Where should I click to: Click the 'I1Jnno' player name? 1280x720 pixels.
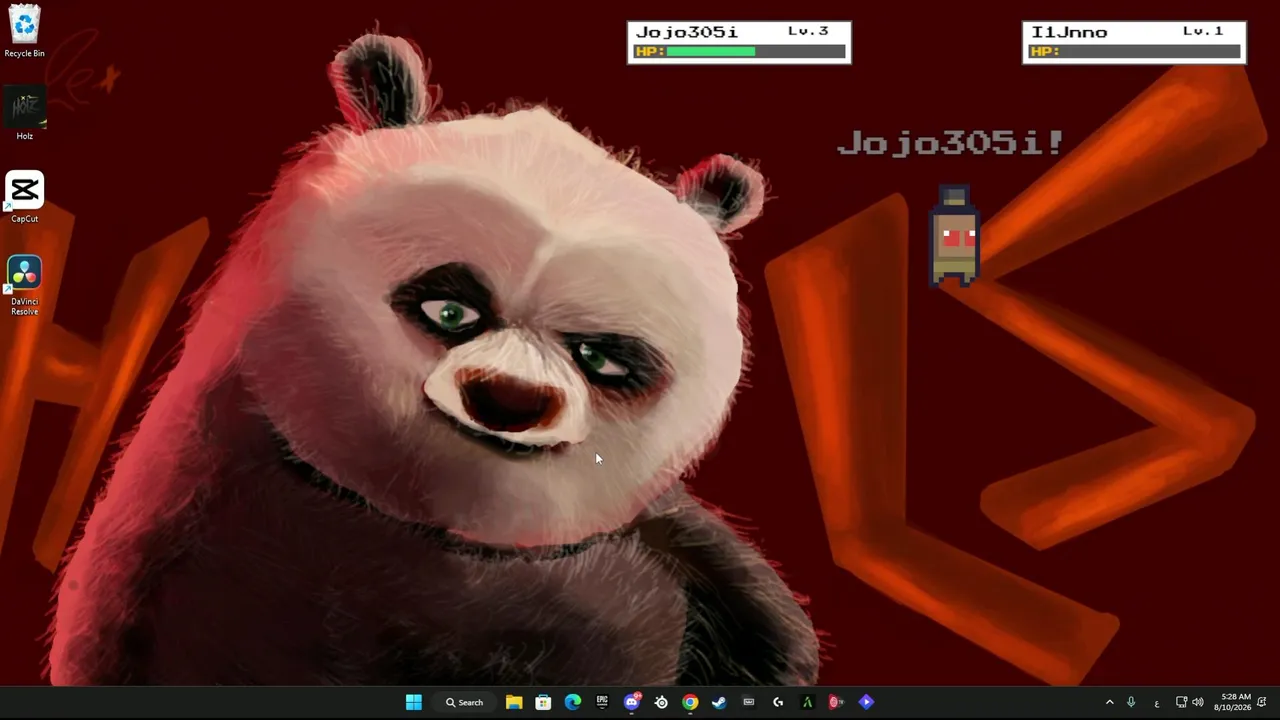1069,32
